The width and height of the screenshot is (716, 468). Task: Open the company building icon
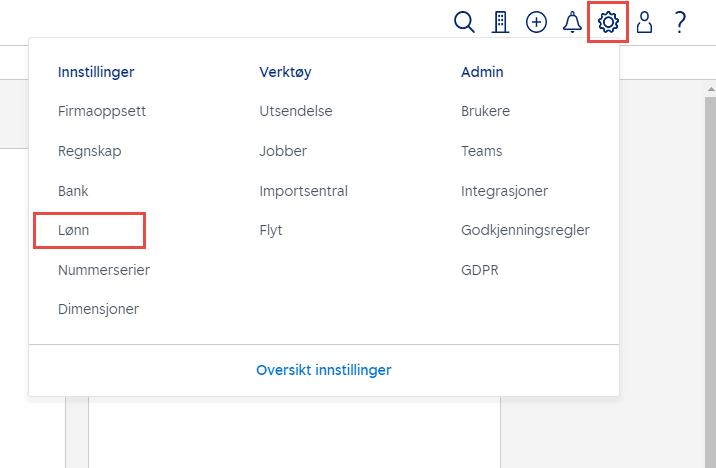[x=500, y=22]
